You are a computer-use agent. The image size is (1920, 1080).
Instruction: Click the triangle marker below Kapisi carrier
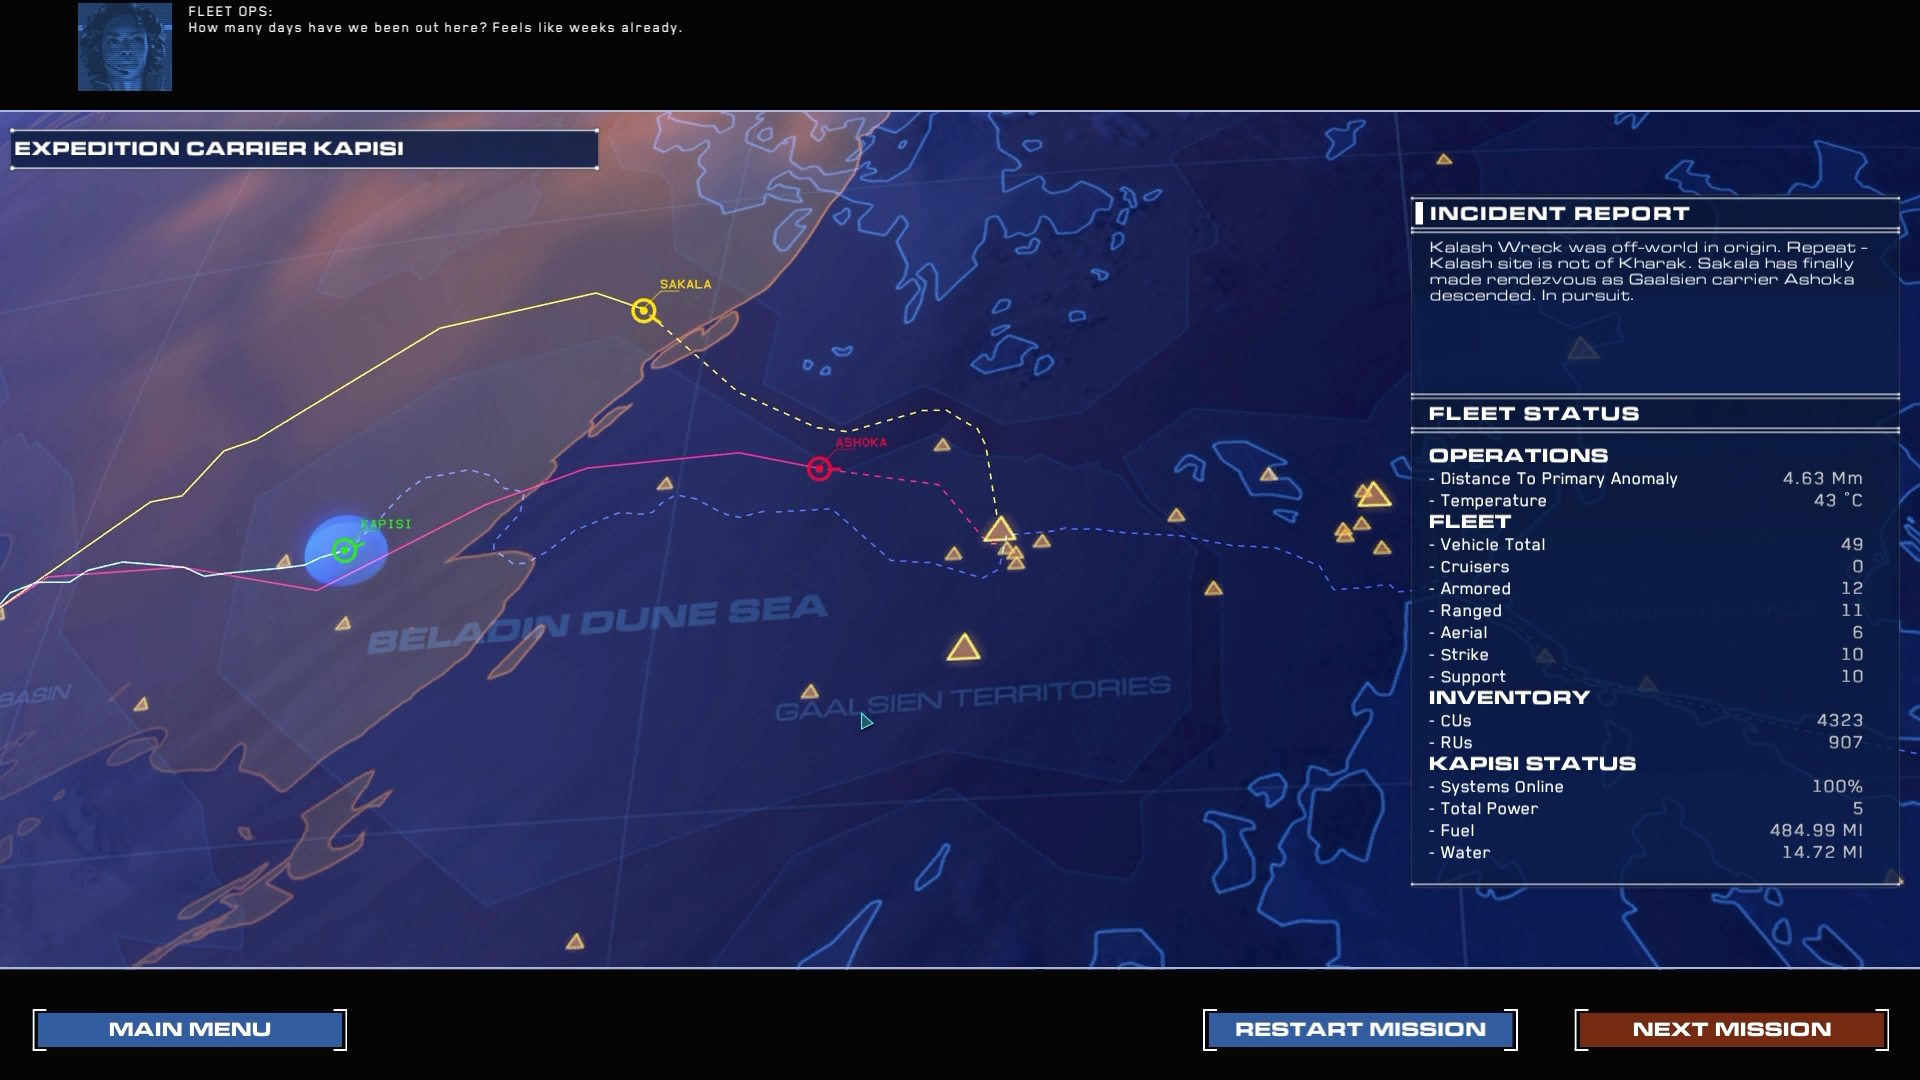343,624
